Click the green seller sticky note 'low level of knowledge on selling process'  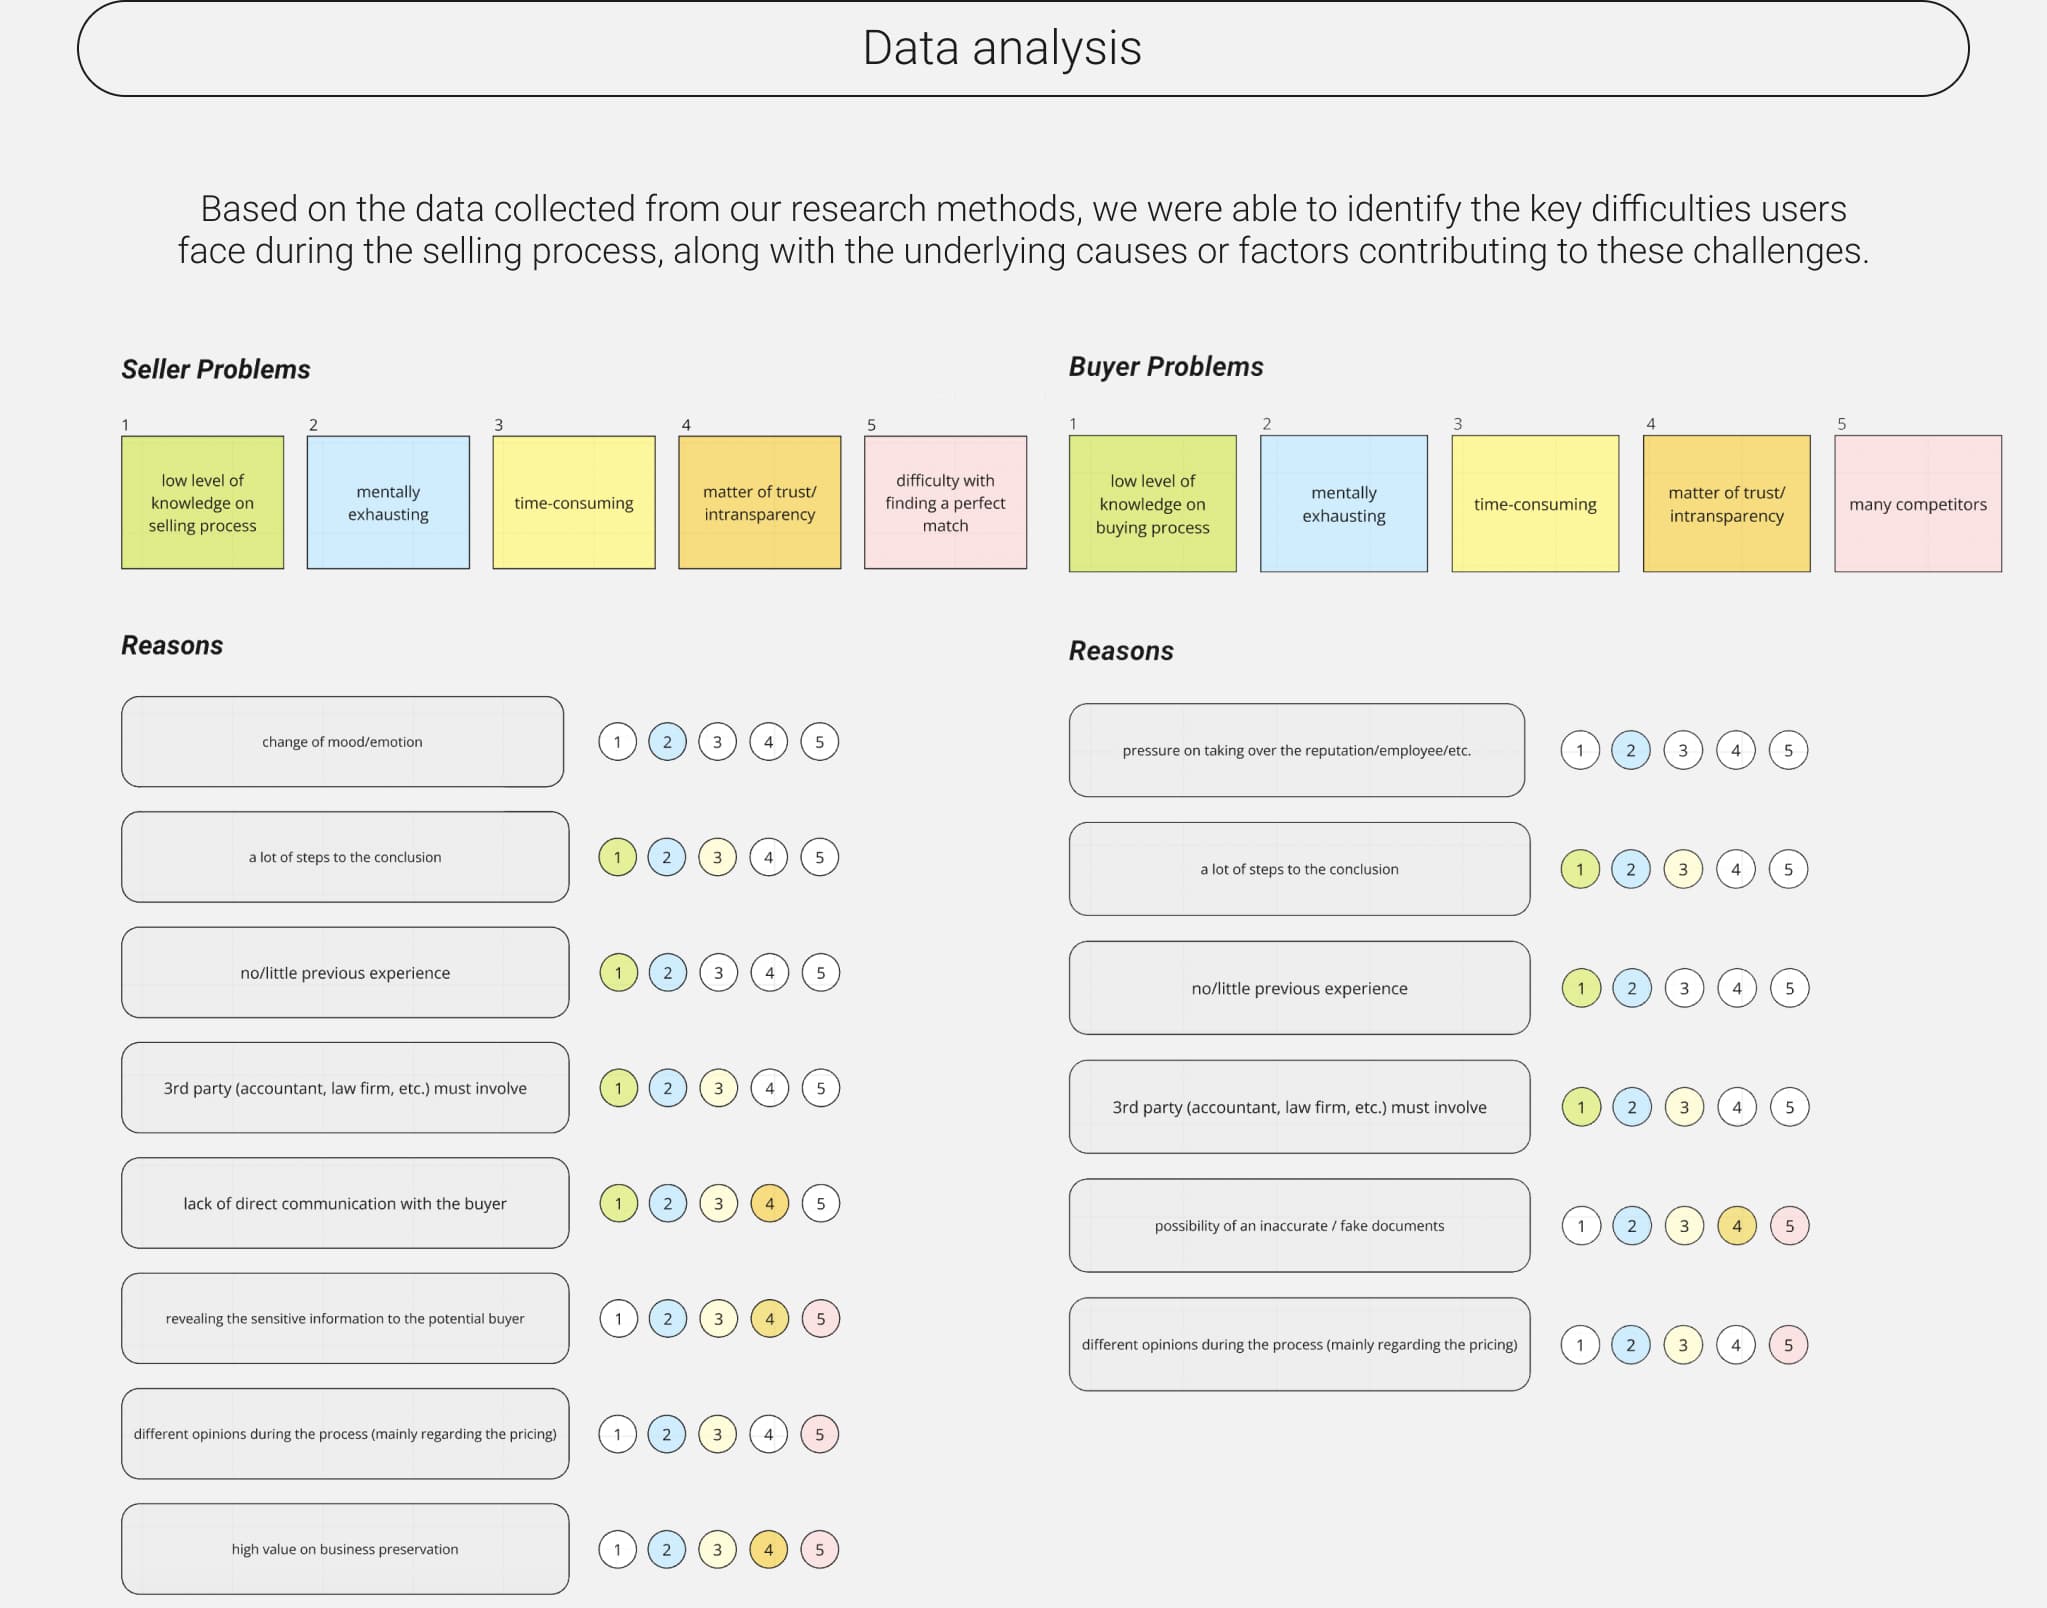click(x=202, y=502)
